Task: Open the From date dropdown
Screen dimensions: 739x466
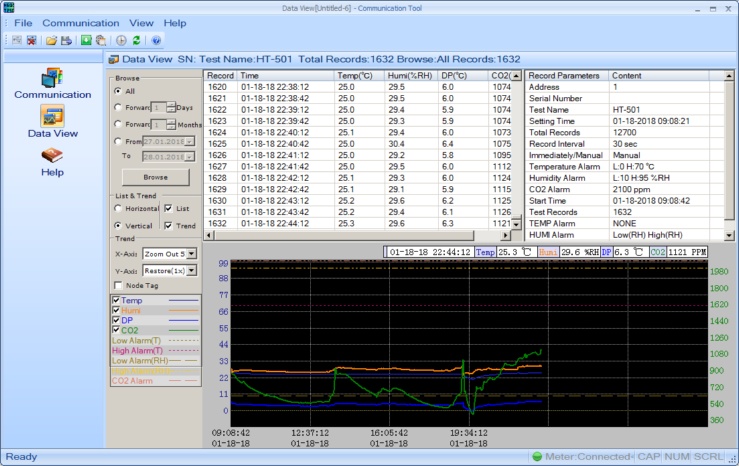Action: pos(189,141)
